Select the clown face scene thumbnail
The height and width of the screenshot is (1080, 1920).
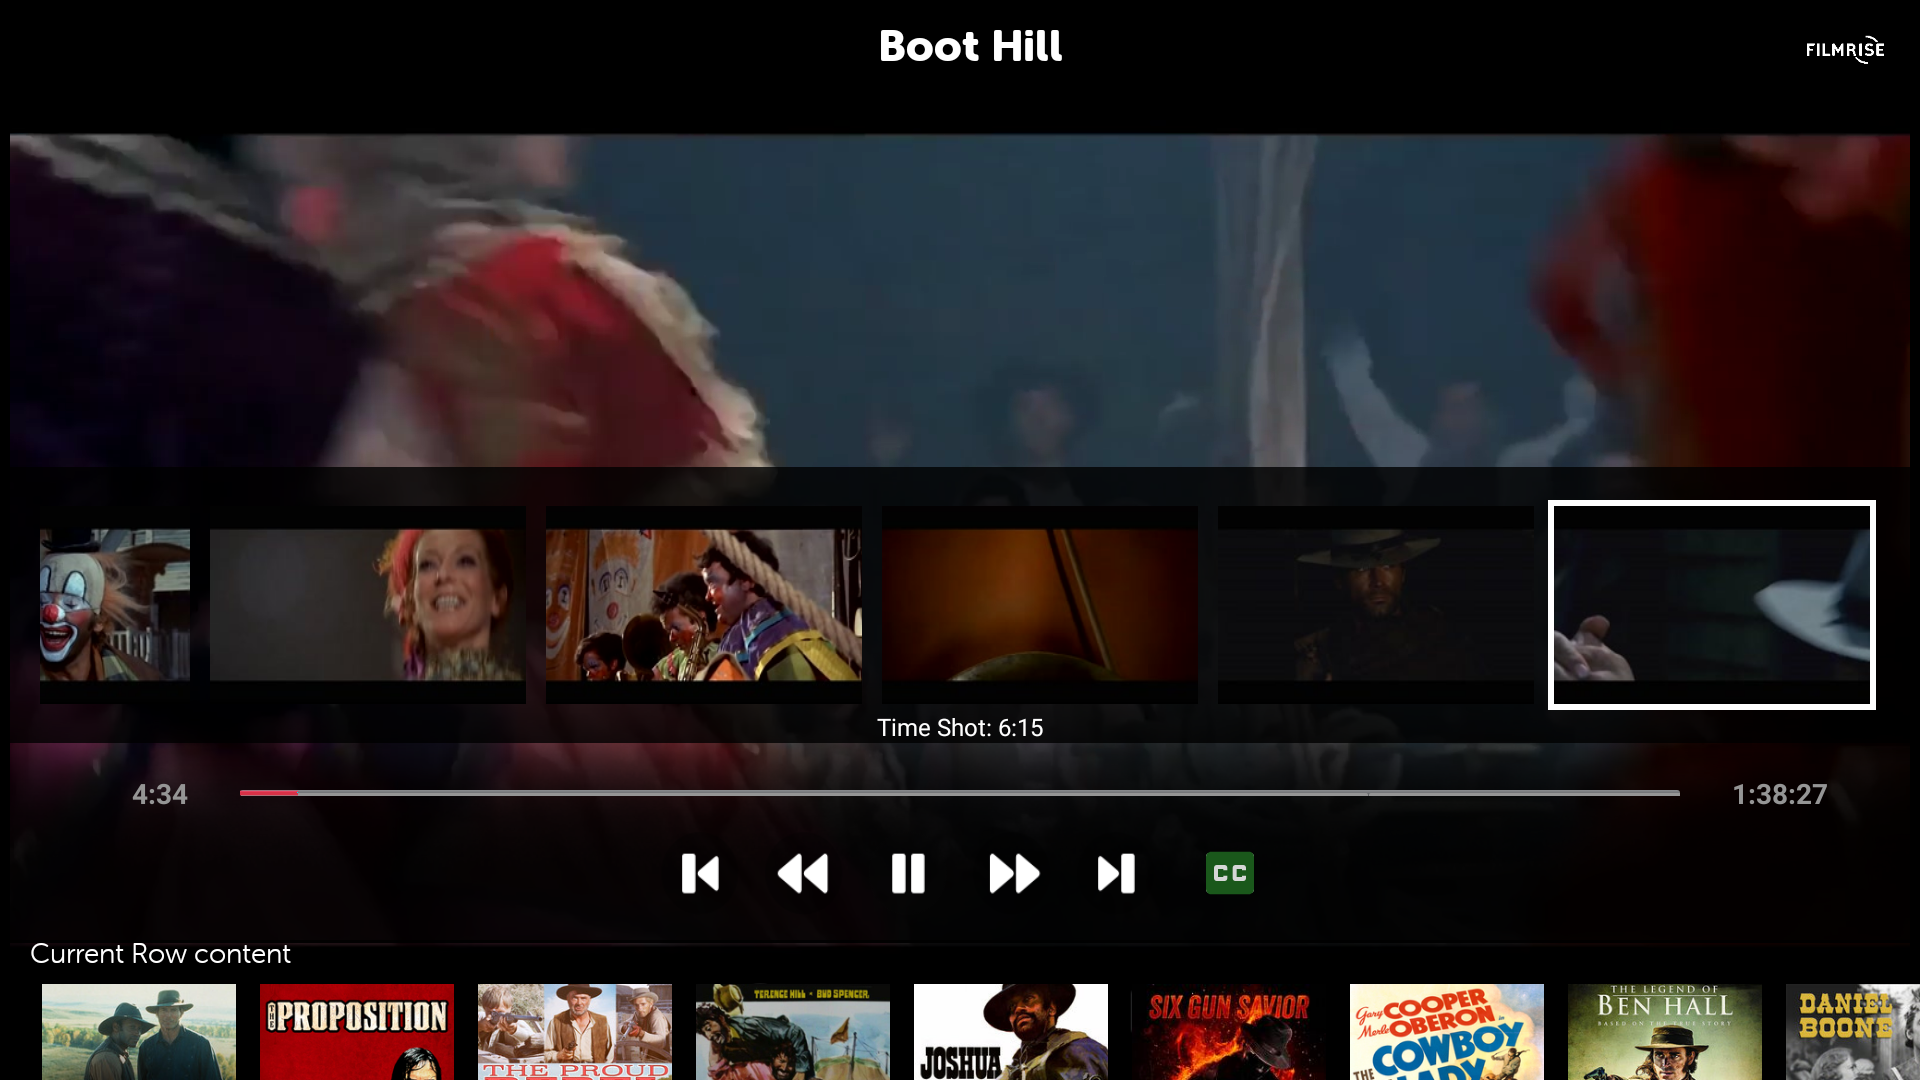click(114, 605)
